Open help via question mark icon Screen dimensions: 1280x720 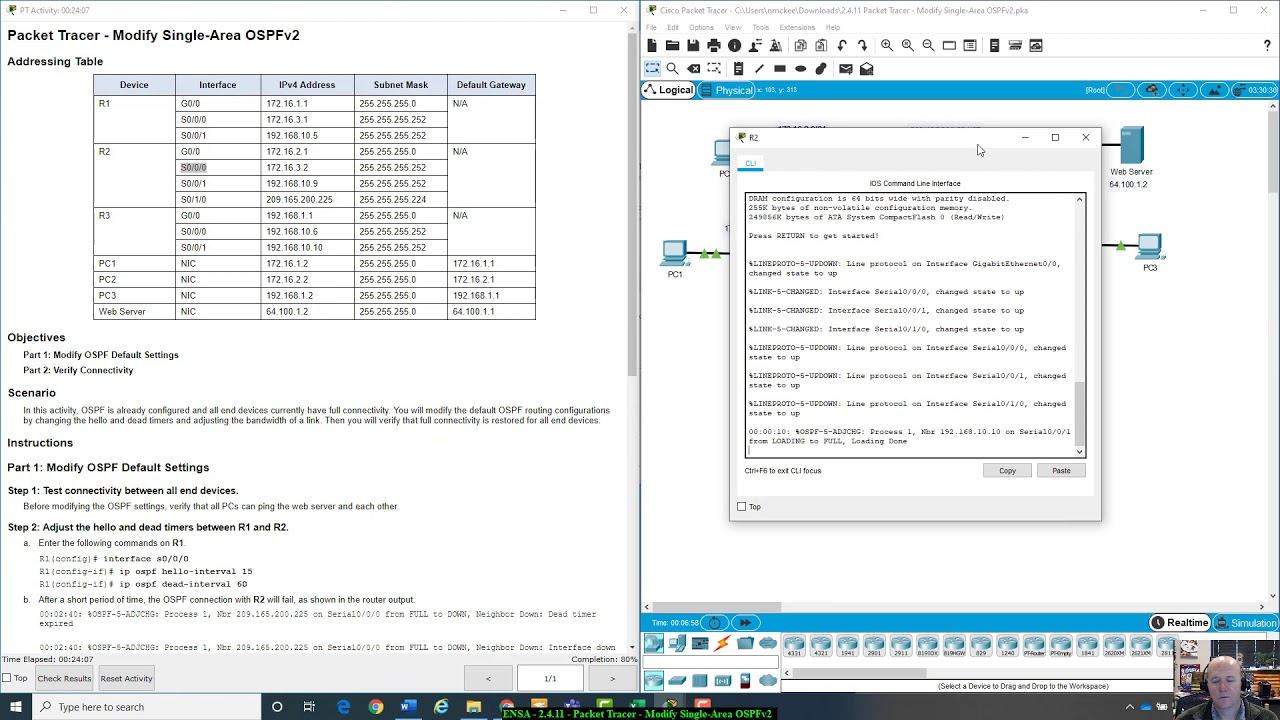click(1267, 46)
